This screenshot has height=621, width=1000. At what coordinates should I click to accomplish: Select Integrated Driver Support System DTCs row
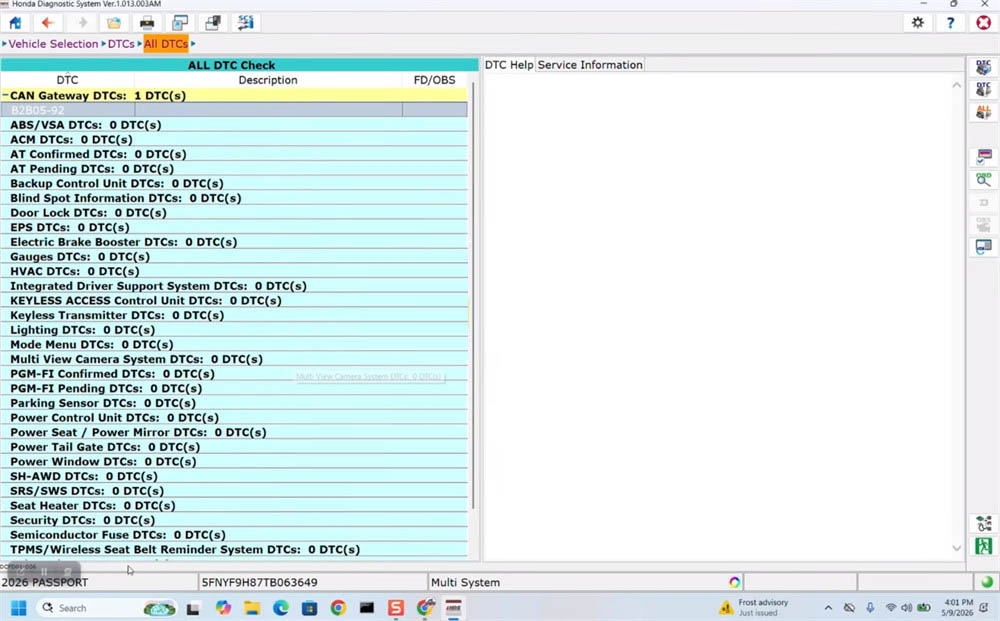tap(234, 286)
